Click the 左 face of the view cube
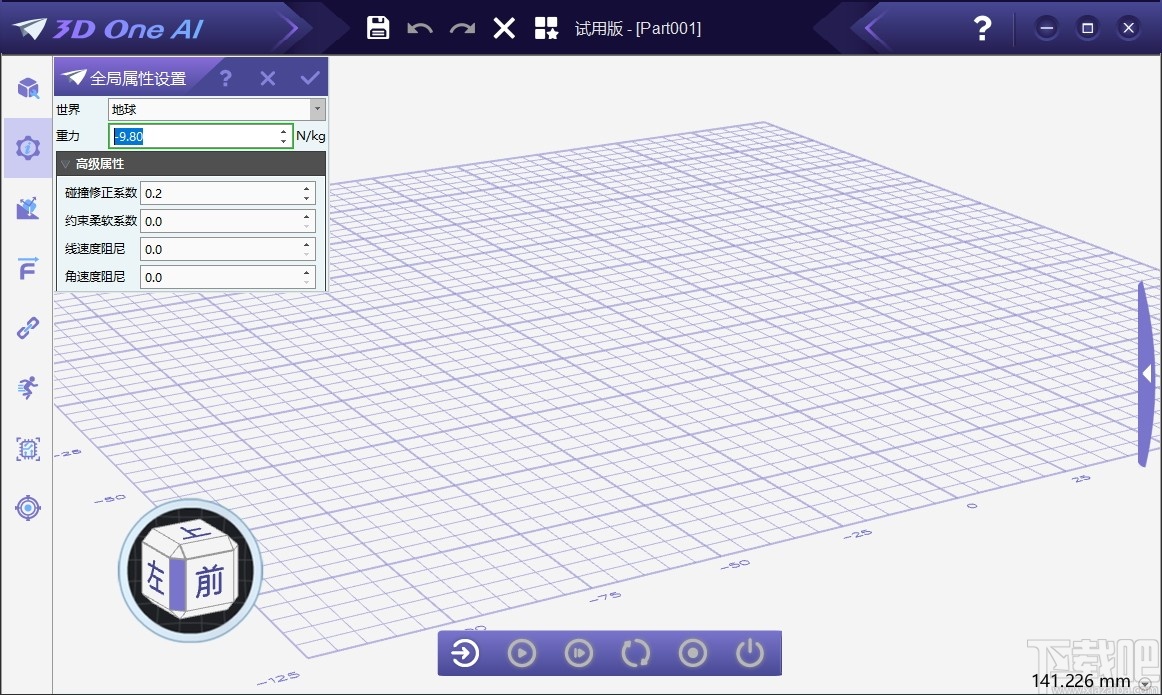The image size is (1162, 695). 156,577
